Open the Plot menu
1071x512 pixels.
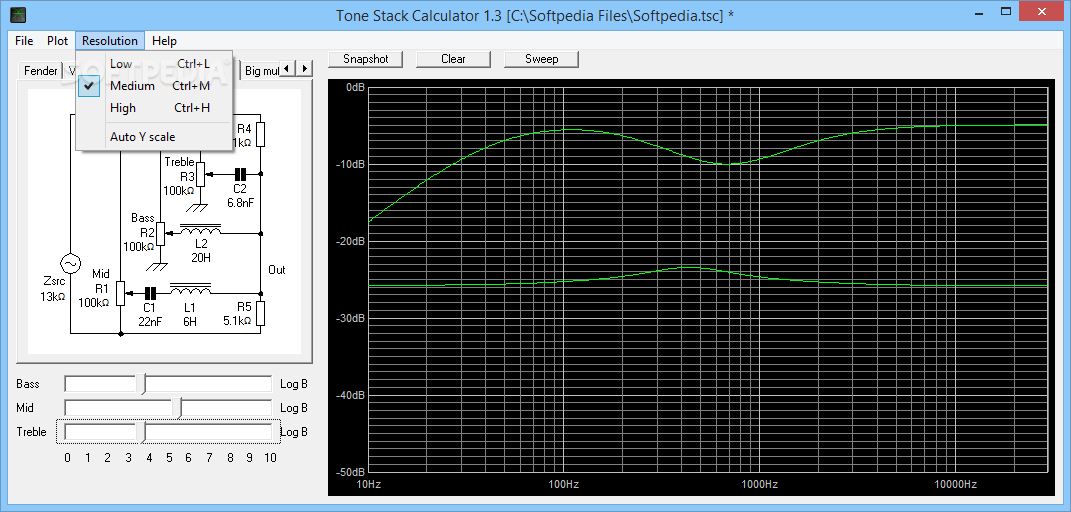click(x=57, y=41)
